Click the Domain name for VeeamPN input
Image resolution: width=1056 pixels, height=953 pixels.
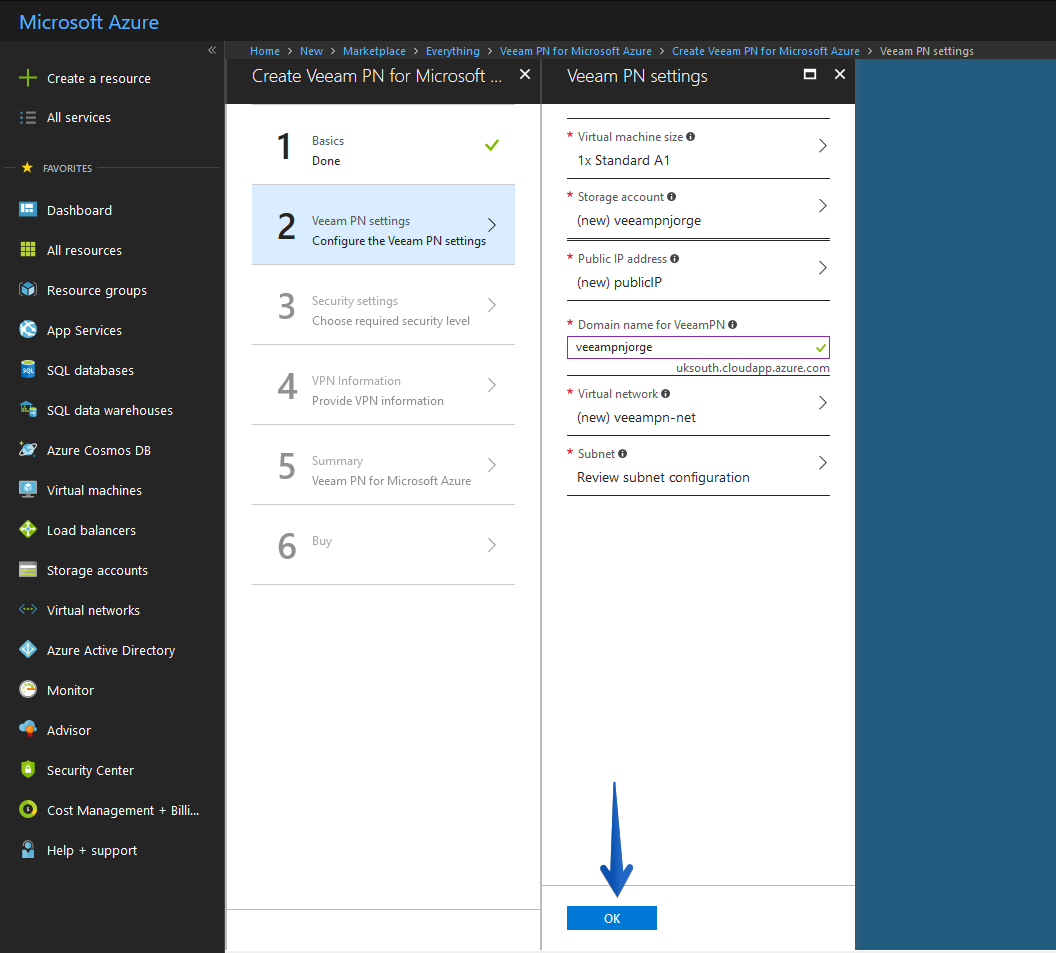pos(698,348)
